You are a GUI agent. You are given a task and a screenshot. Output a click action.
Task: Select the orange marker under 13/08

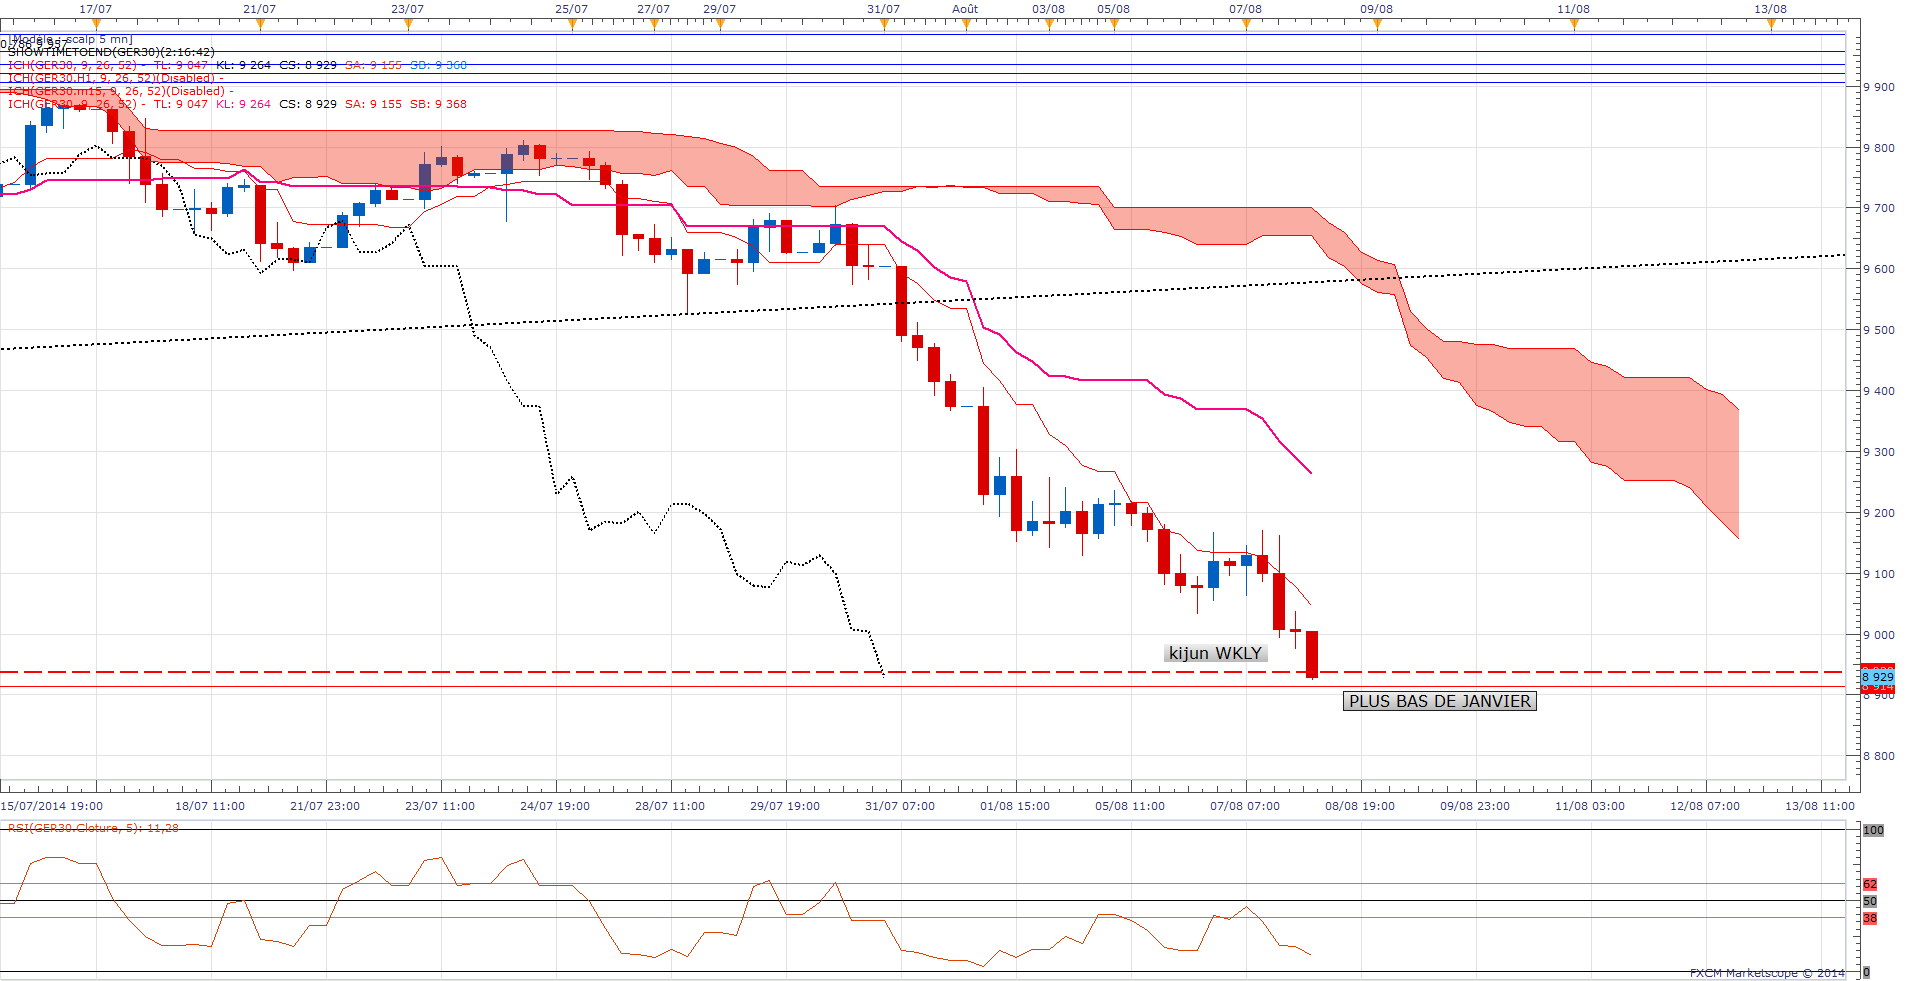tap(1771, 24)
